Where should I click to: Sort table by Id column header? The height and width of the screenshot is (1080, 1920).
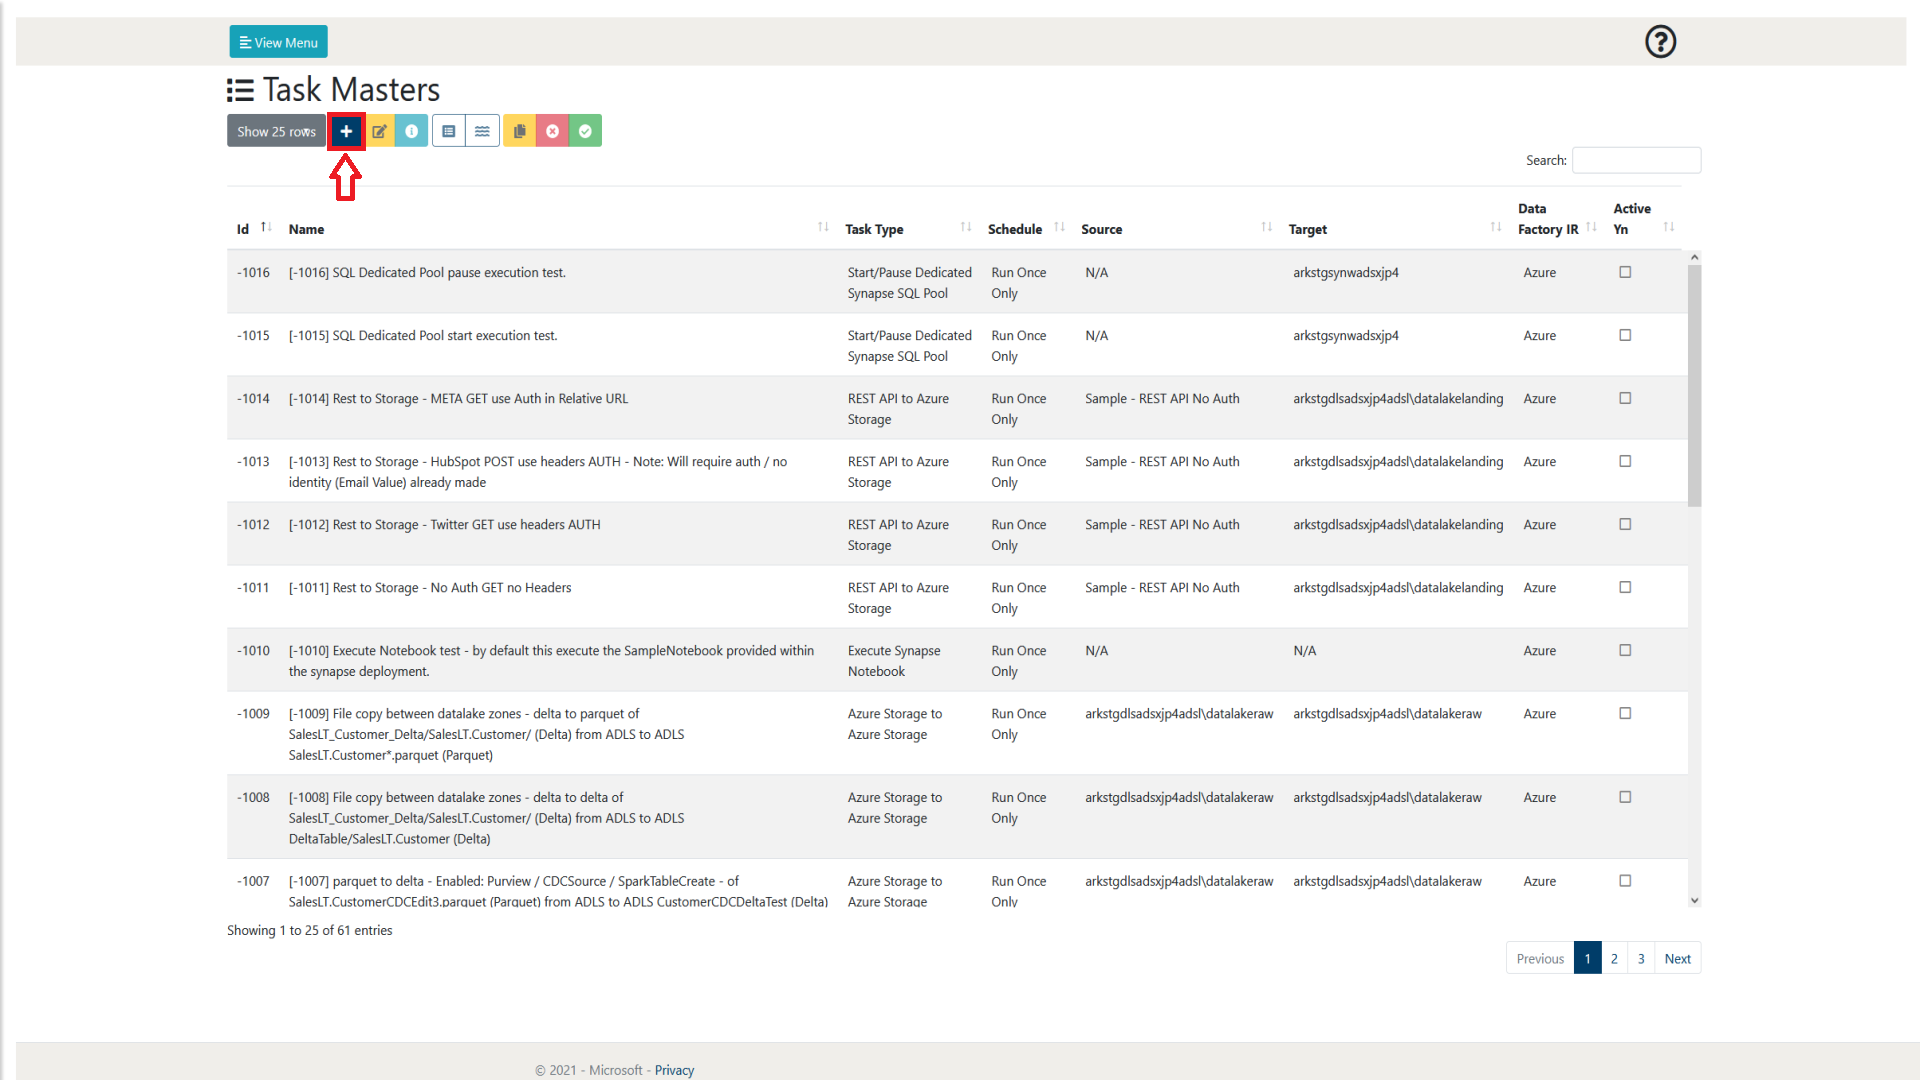243,229
